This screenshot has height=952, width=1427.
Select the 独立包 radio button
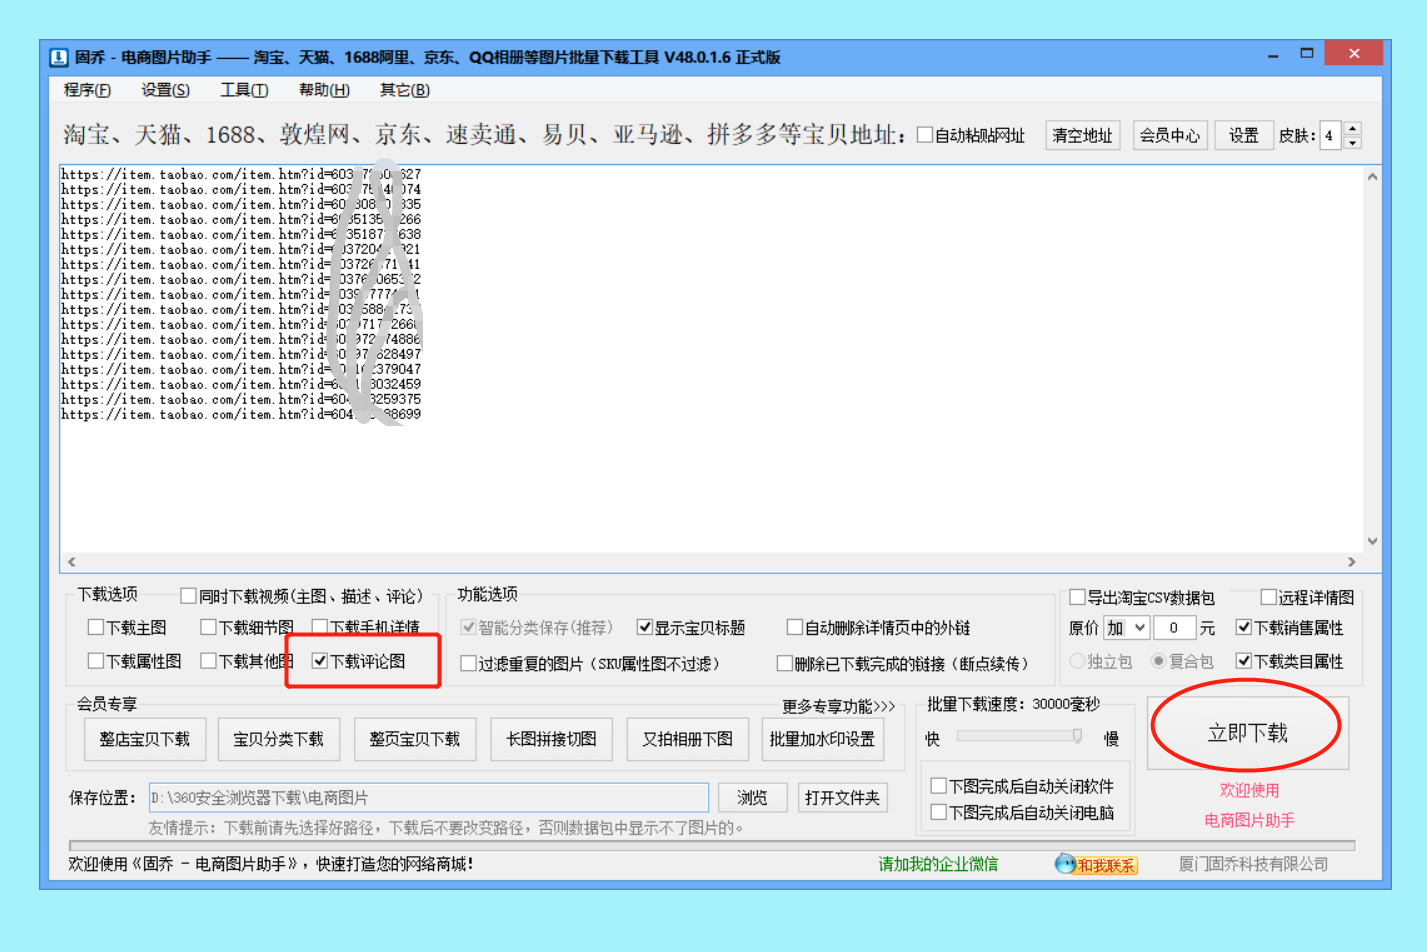tap(1075, 662)
